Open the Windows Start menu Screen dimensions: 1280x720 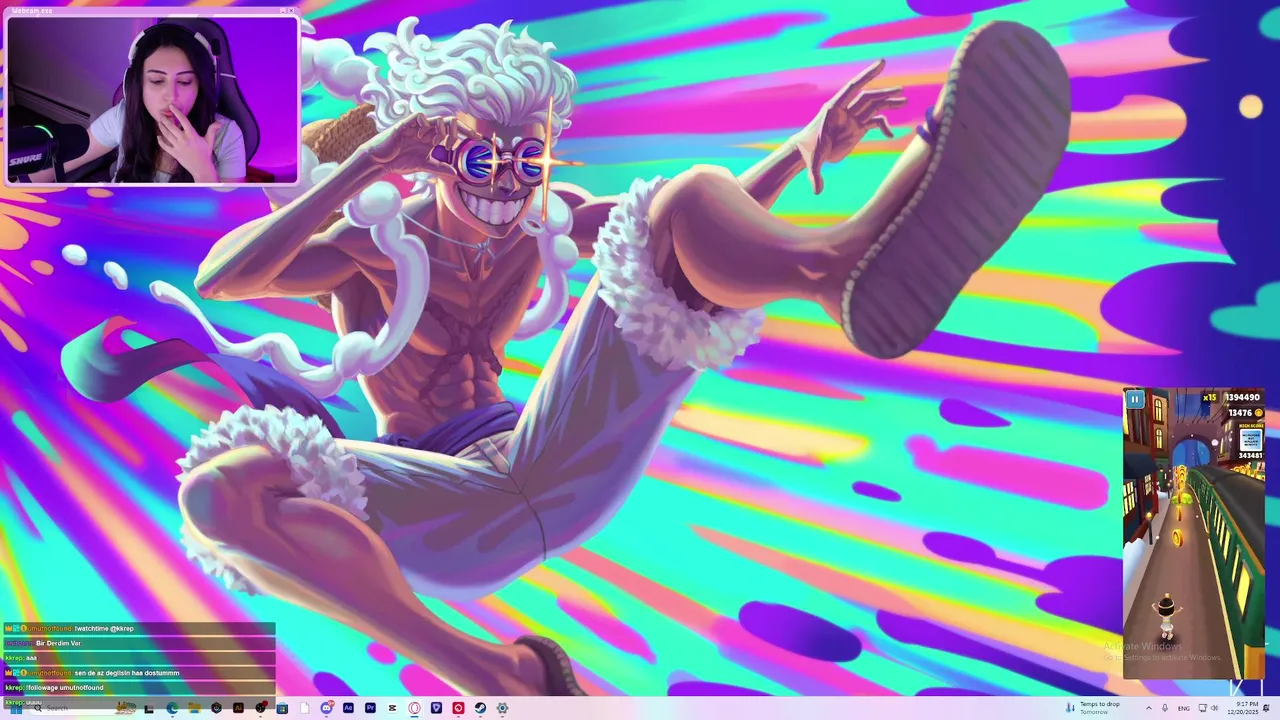click(14, 708)
